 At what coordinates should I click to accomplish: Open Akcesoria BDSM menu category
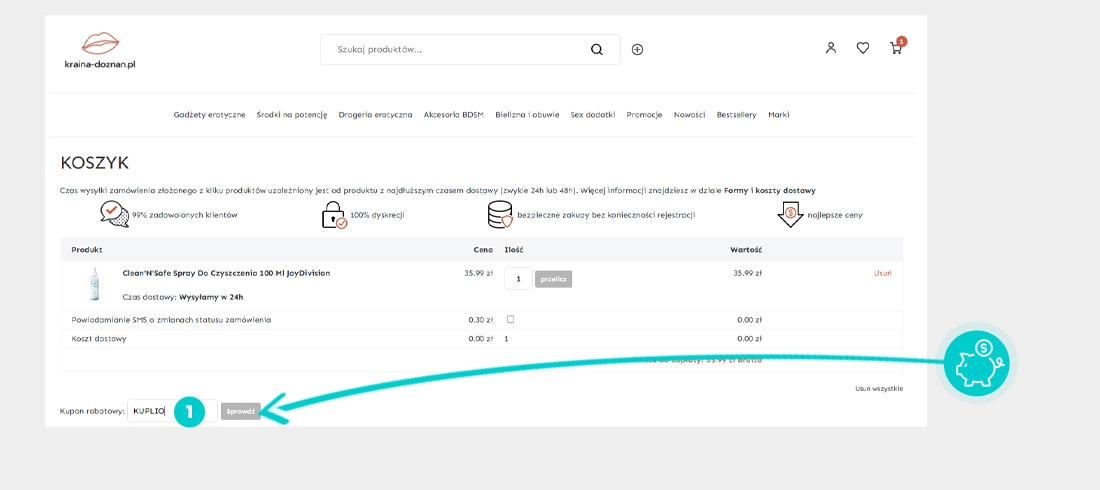[453, 115]
